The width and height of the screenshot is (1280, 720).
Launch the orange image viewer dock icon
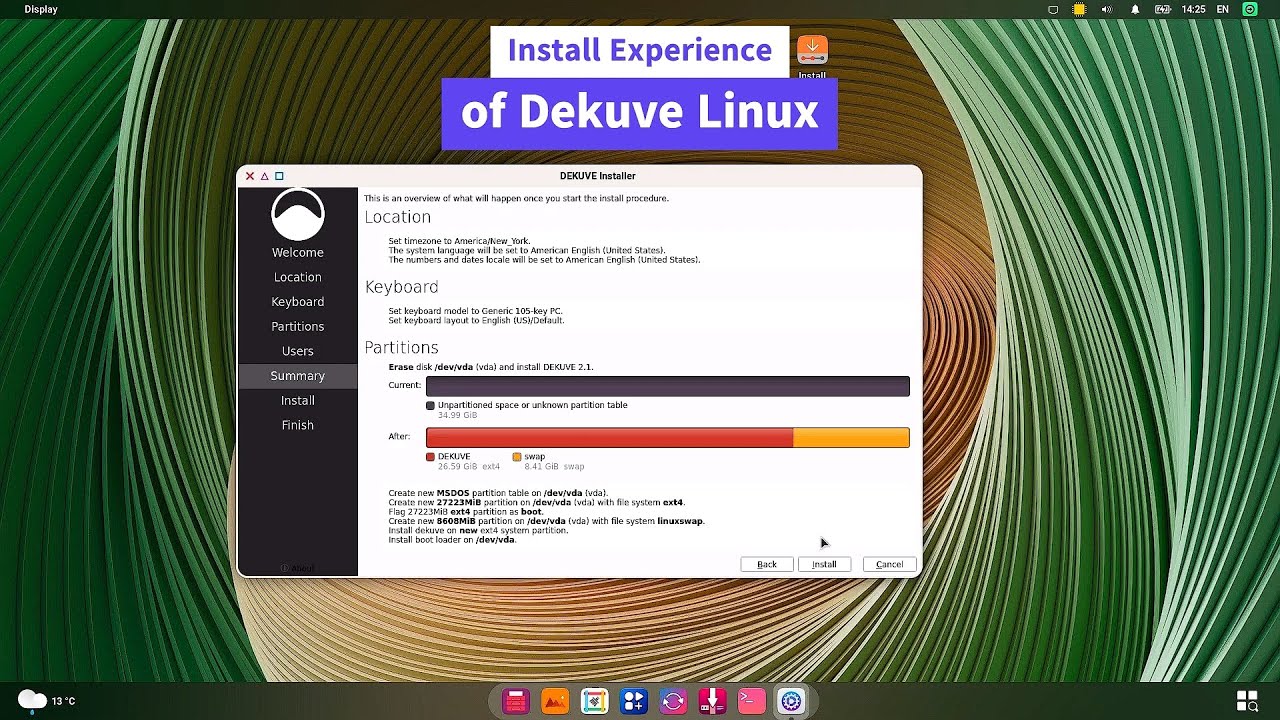[x=555, y=702]
